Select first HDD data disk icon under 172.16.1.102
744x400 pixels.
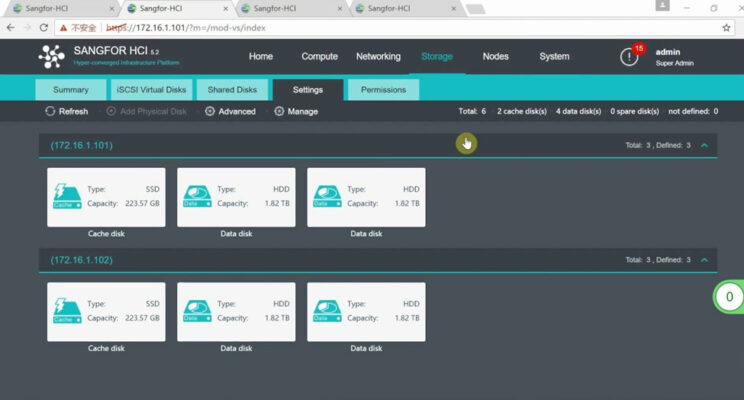[197, 311]
